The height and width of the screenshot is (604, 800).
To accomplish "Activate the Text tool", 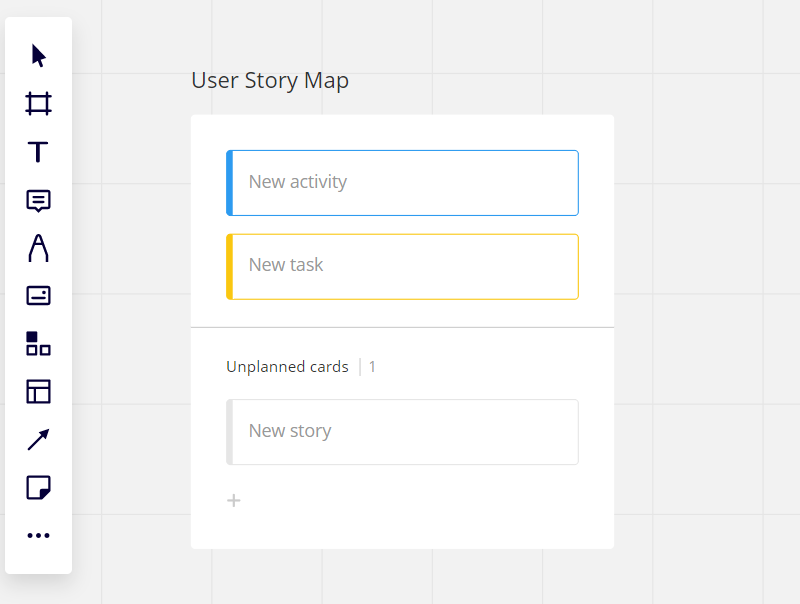I will click(38, 152).
